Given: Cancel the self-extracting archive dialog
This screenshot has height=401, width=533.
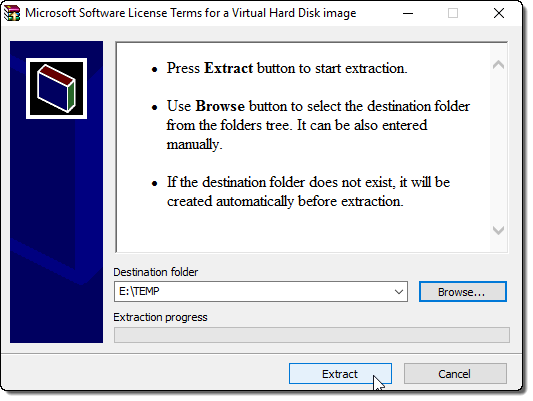Looking at the screenshot, I should (x=455, y=374).
